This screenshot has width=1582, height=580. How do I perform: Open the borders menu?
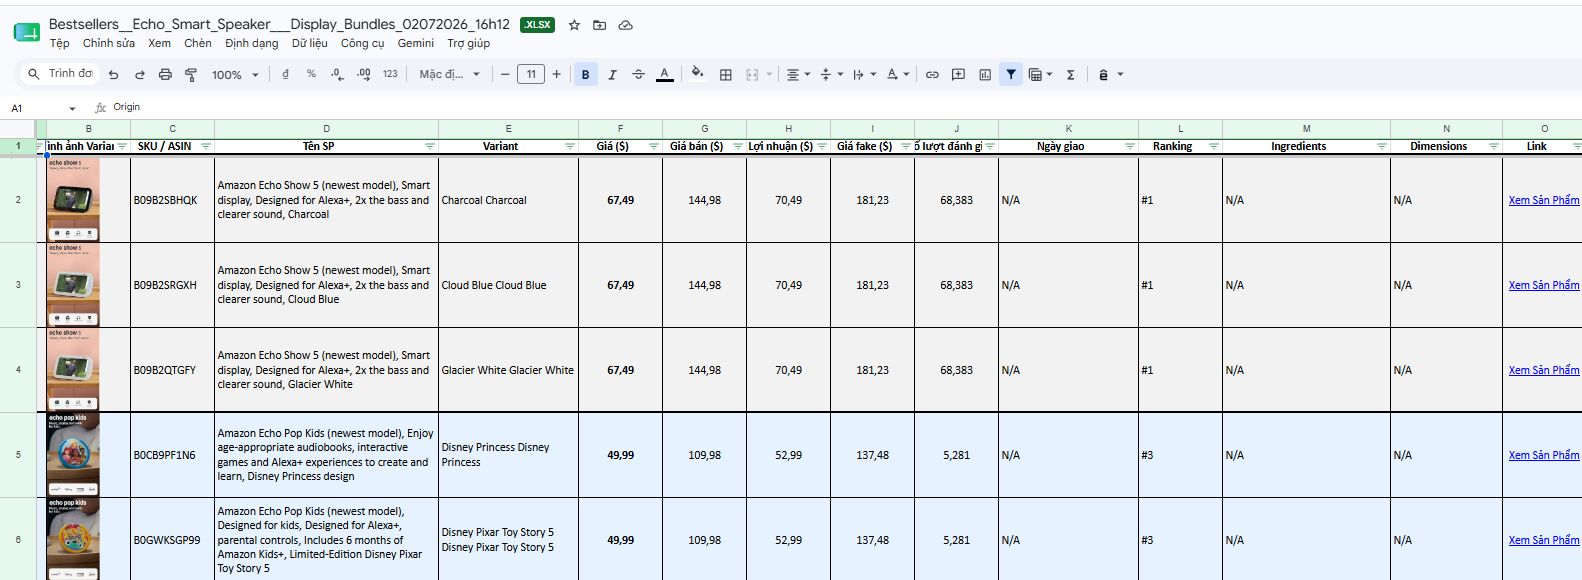pyautogui.click(x=726, y=74)
